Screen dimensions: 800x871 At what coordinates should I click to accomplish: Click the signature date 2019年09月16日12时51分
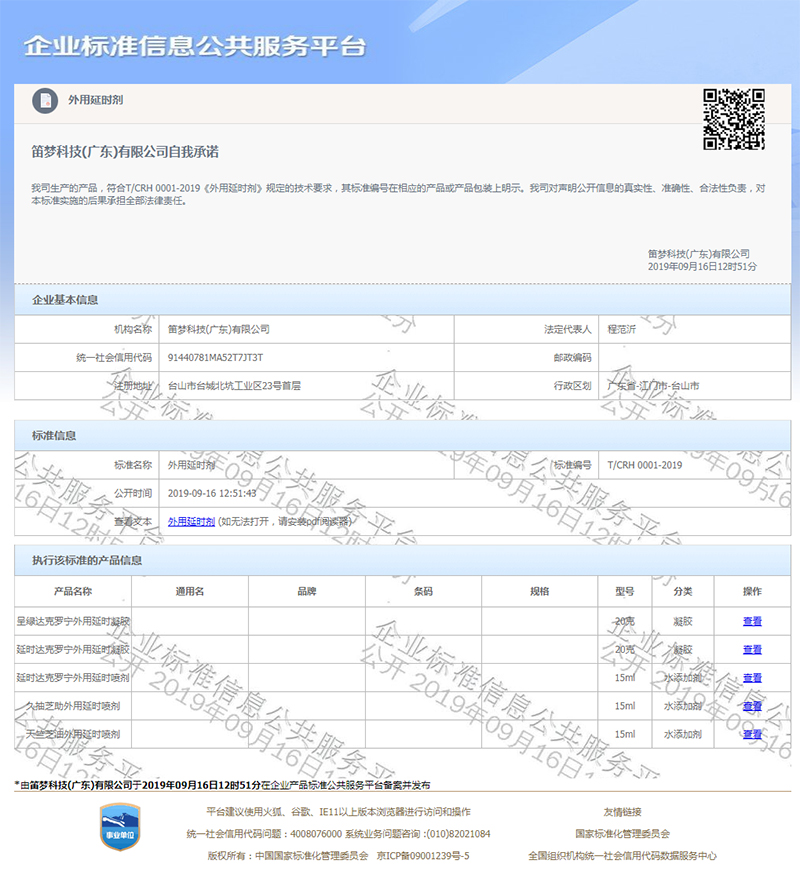point(702,267)
